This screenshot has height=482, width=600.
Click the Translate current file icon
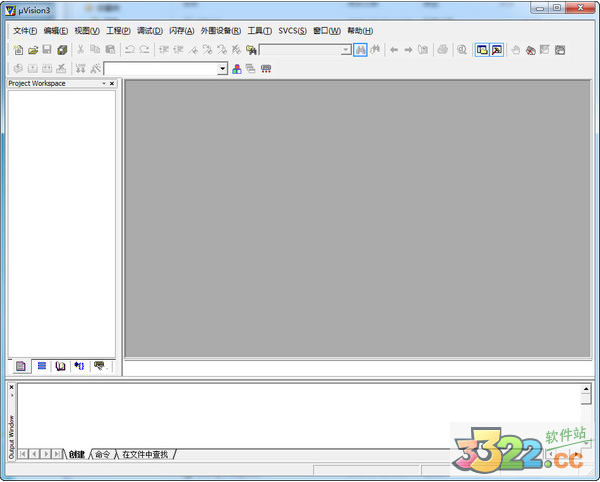18,69
